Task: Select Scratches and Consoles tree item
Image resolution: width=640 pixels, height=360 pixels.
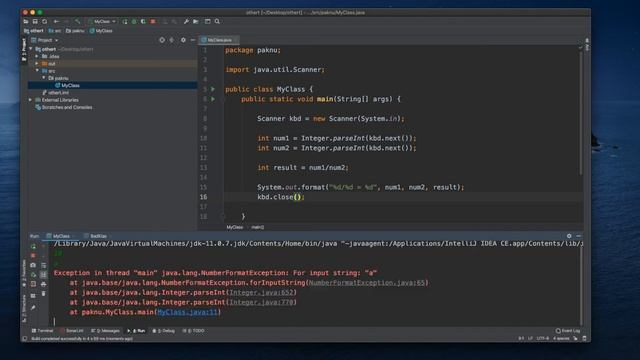Action: coord(64,107)
